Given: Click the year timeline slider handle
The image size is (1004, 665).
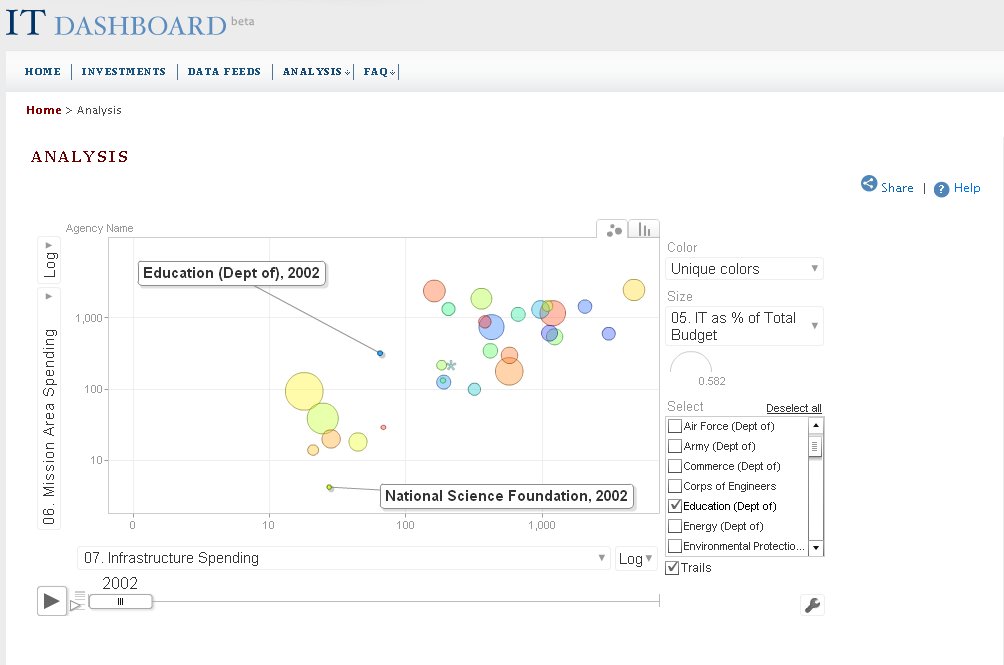Looking at the screenshot, I should 120,601.
